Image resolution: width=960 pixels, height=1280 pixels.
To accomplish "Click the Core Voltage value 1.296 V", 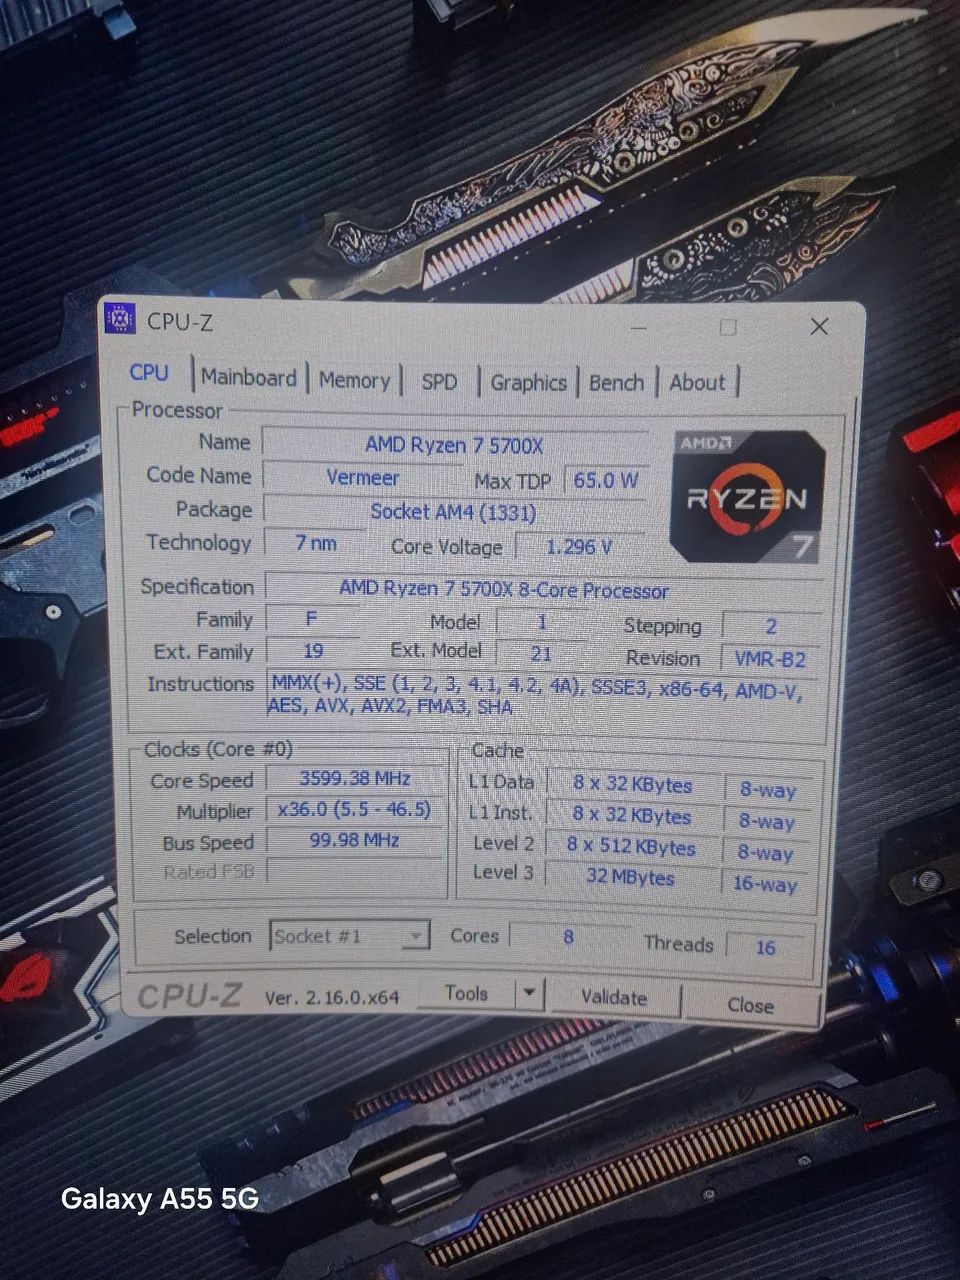I will [580, 547].
